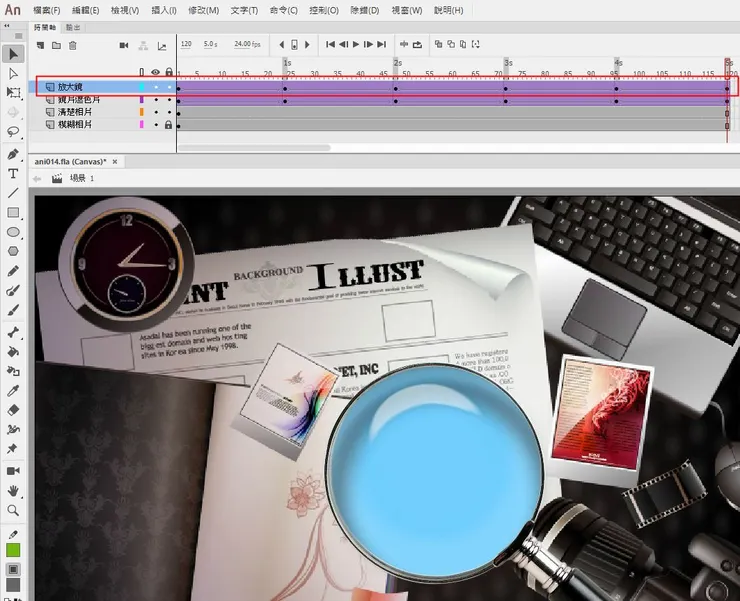Select the Brush tool

(13, 310)
